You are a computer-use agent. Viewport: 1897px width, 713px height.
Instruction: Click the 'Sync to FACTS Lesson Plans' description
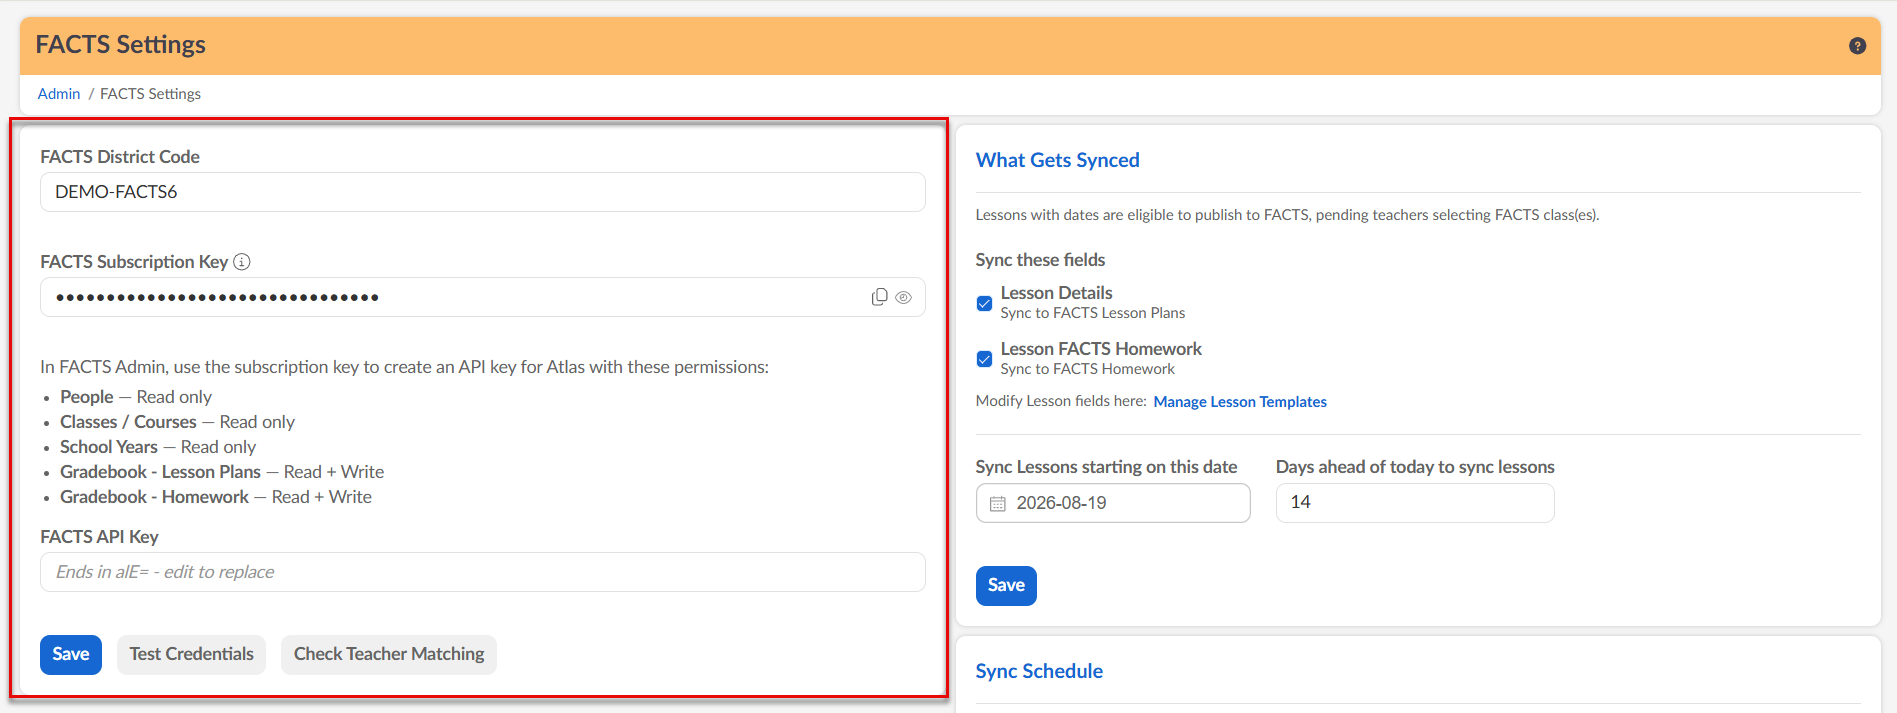point(1093,313)
